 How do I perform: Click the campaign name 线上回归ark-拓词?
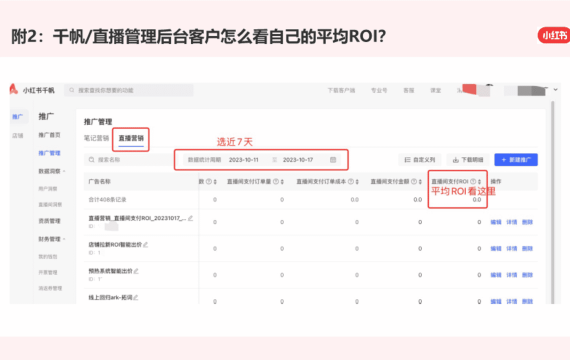110,298
